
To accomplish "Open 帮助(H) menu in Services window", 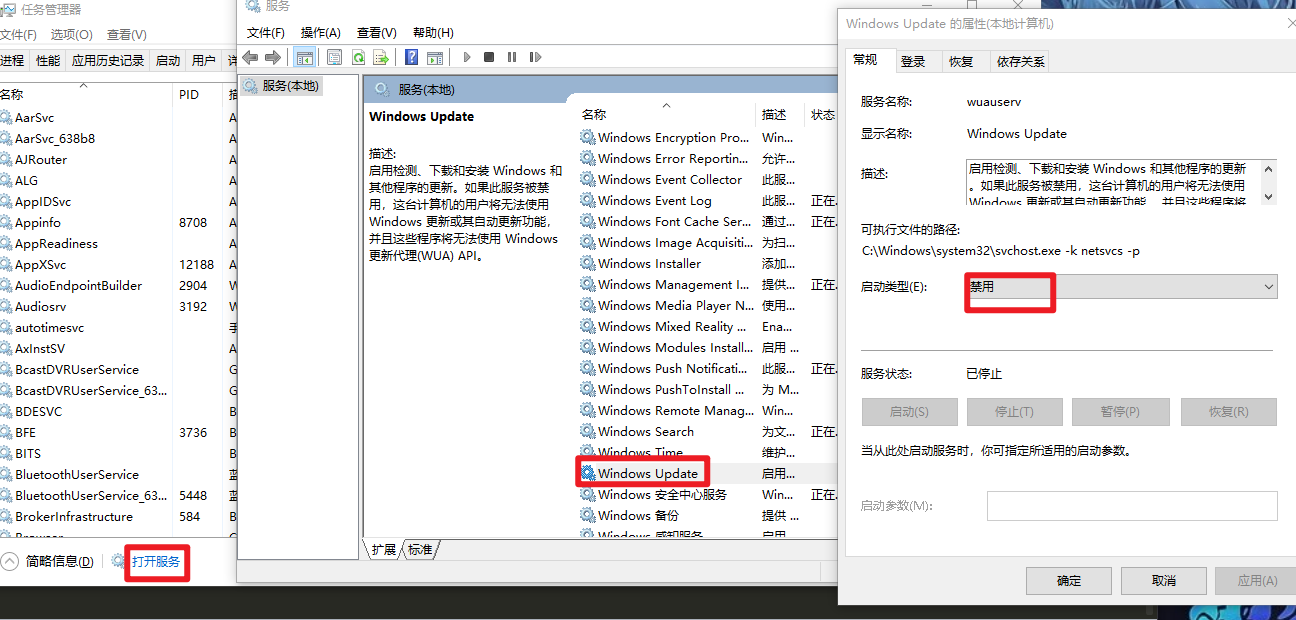I will tap(433, 33).
